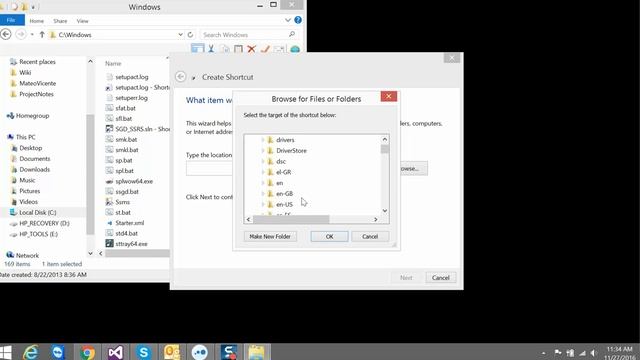Expand the DriverStore folder node
Image resolution: width=640 pixels, height=360 pixels.
(x=263, y=151)
